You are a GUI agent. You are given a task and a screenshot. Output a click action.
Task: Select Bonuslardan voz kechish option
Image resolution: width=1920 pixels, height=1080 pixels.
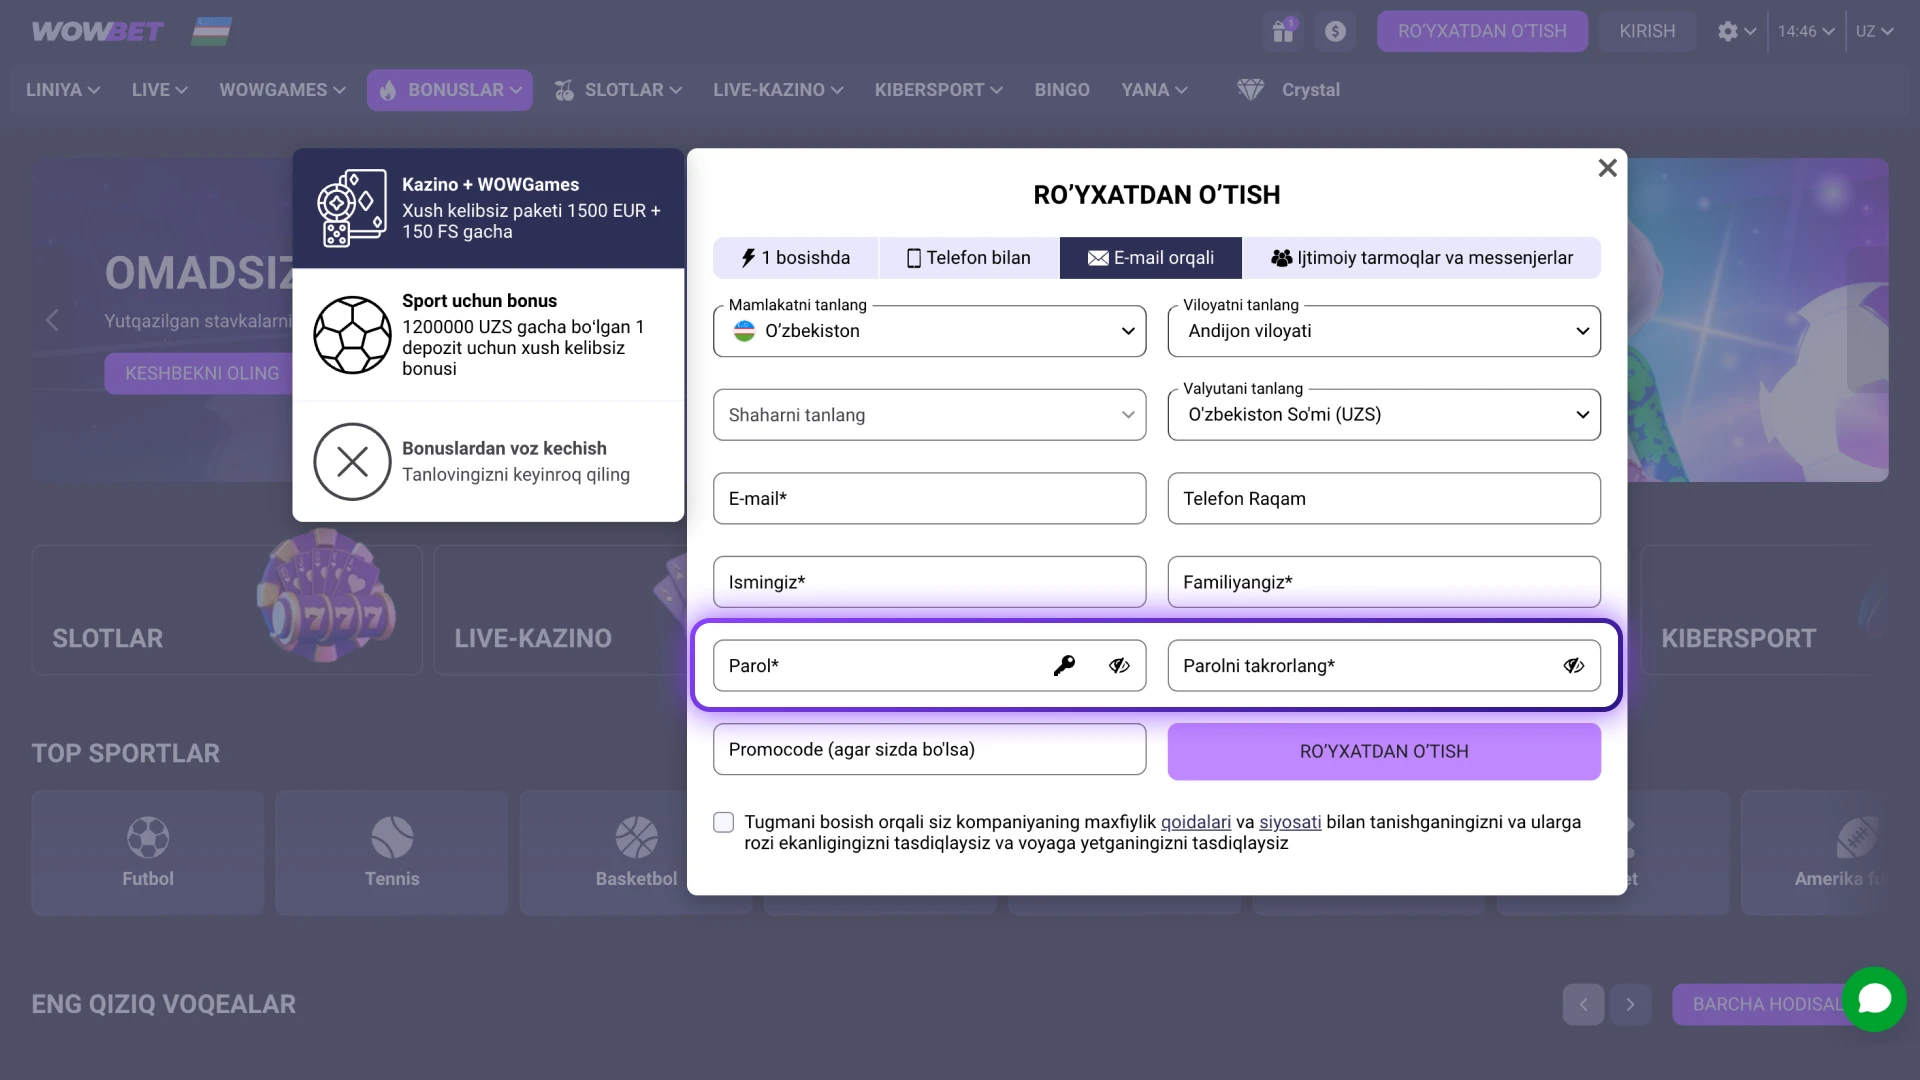(488, 461)
